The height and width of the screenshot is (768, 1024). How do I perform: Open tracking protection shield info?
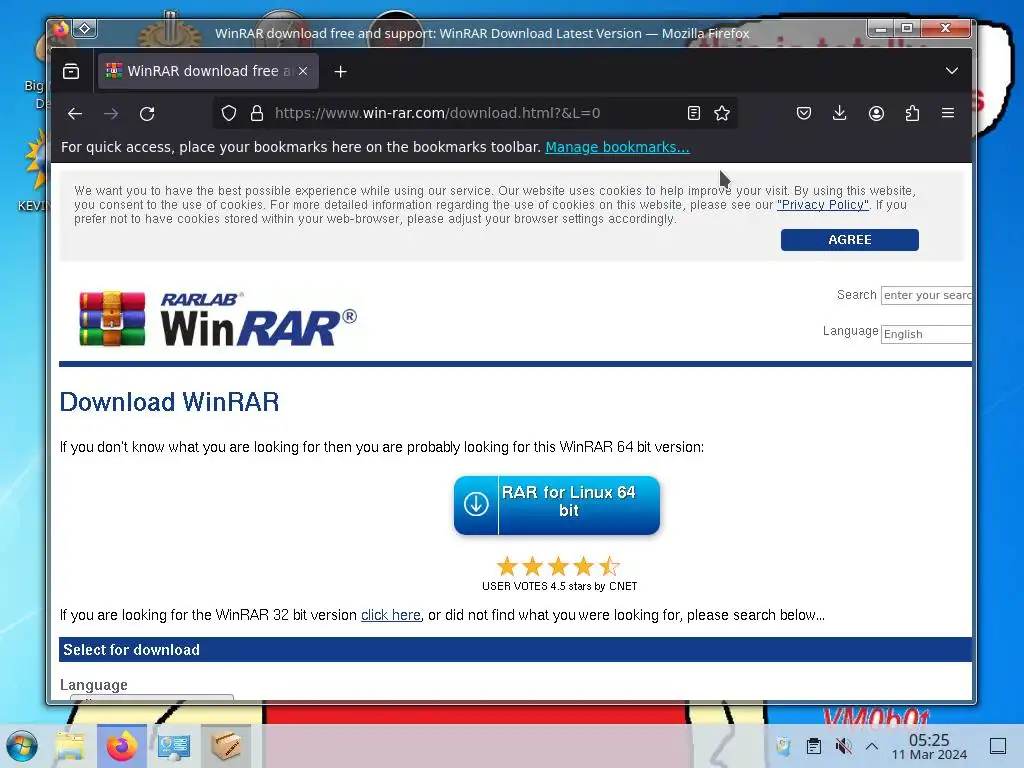click(229, 114)
